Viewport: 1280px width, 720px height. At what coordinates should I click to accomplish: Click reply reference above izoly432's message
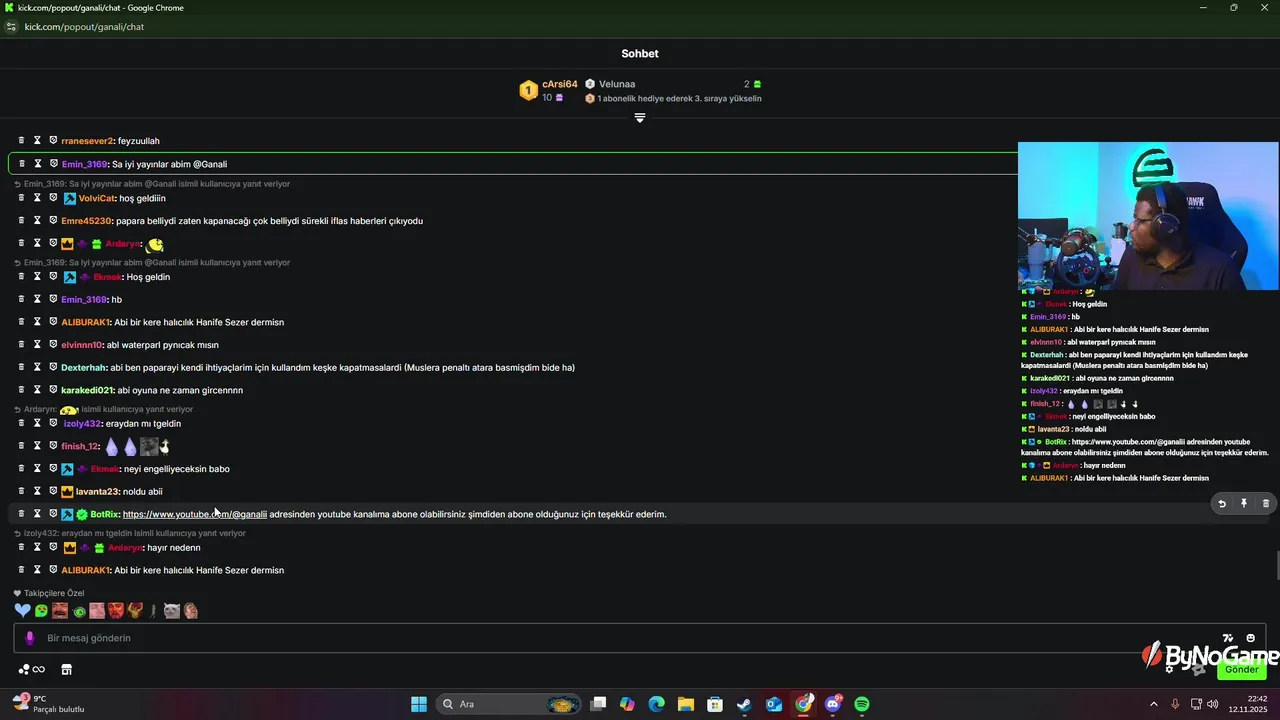point(102,409)
